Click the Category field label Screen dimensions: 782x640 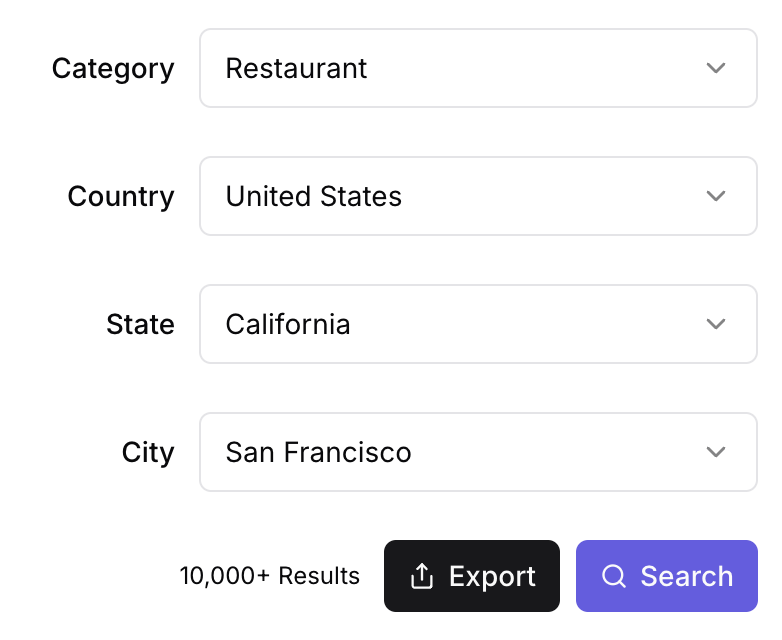point(113,68)
